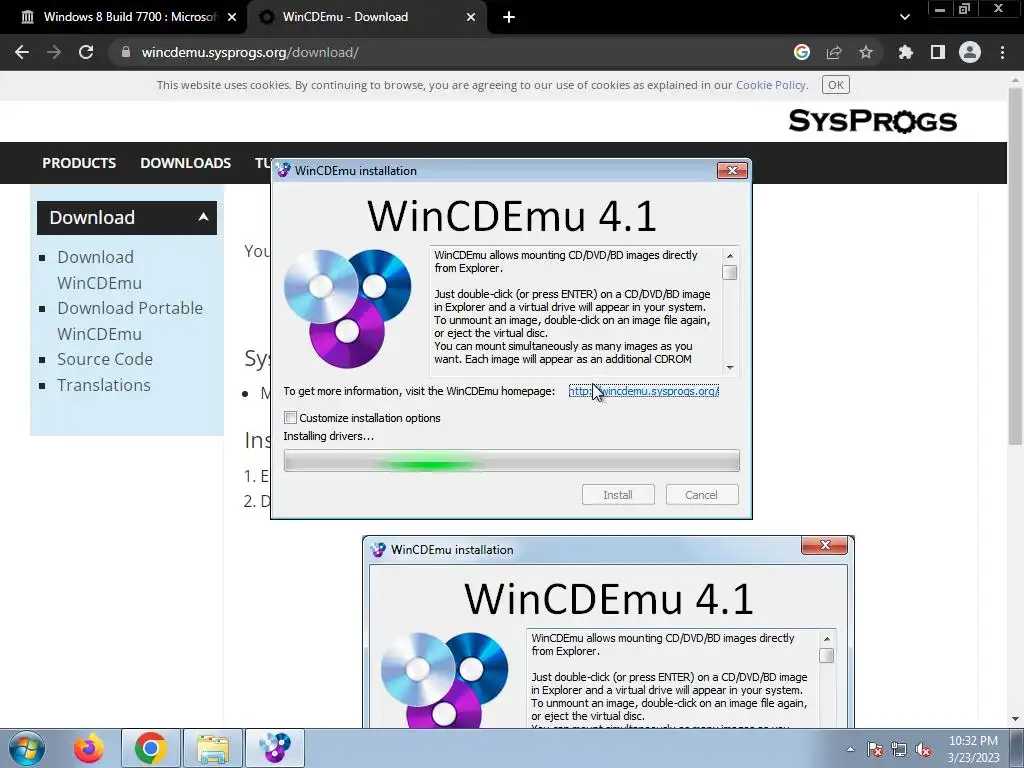Switch to WinCDEmu installer taskbar icon

[275, 748]
